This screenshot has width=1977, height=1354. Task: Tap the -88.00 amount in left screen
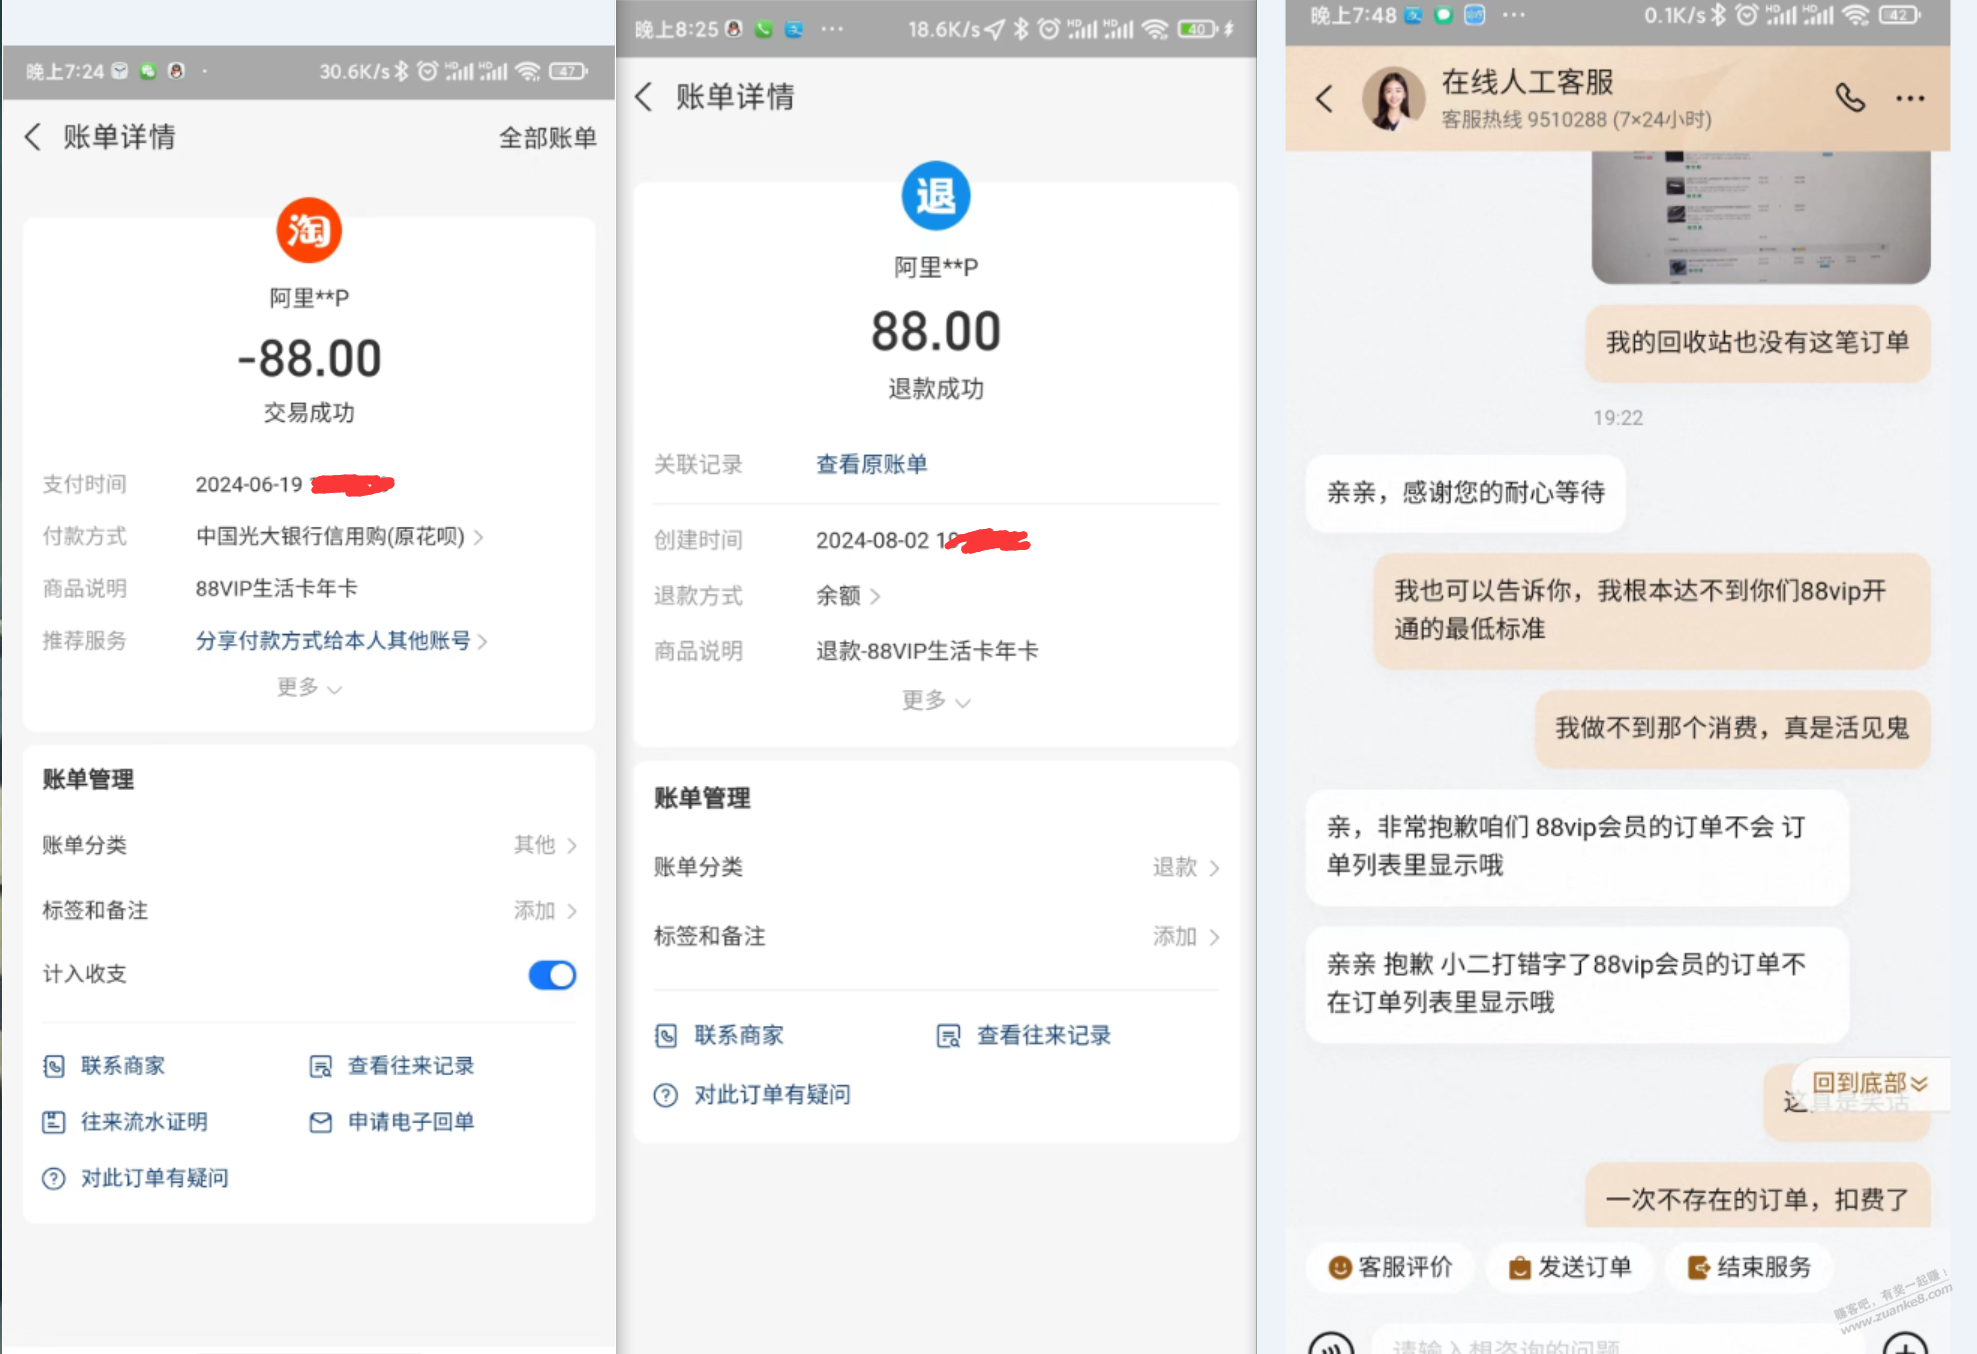pos(309,358)
